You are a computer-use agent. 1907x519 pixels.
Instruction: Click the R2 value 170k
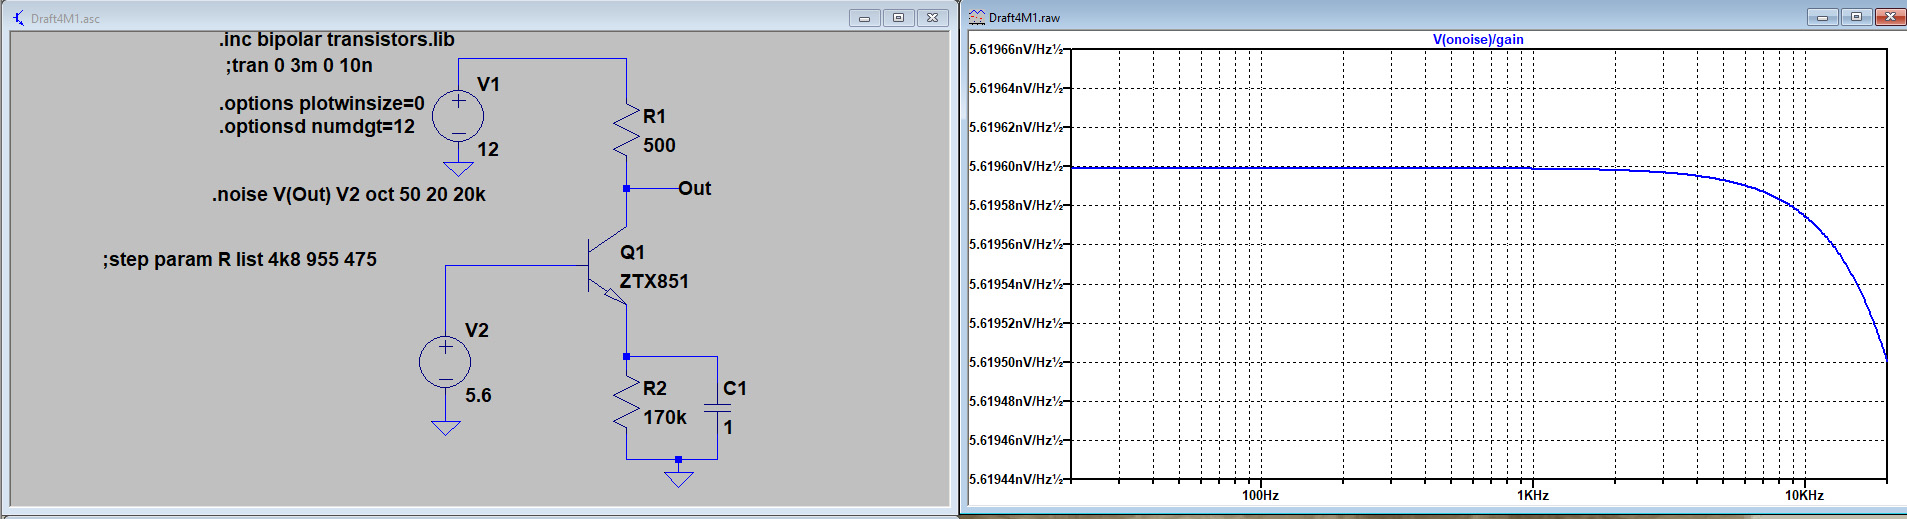click(665, 417)
